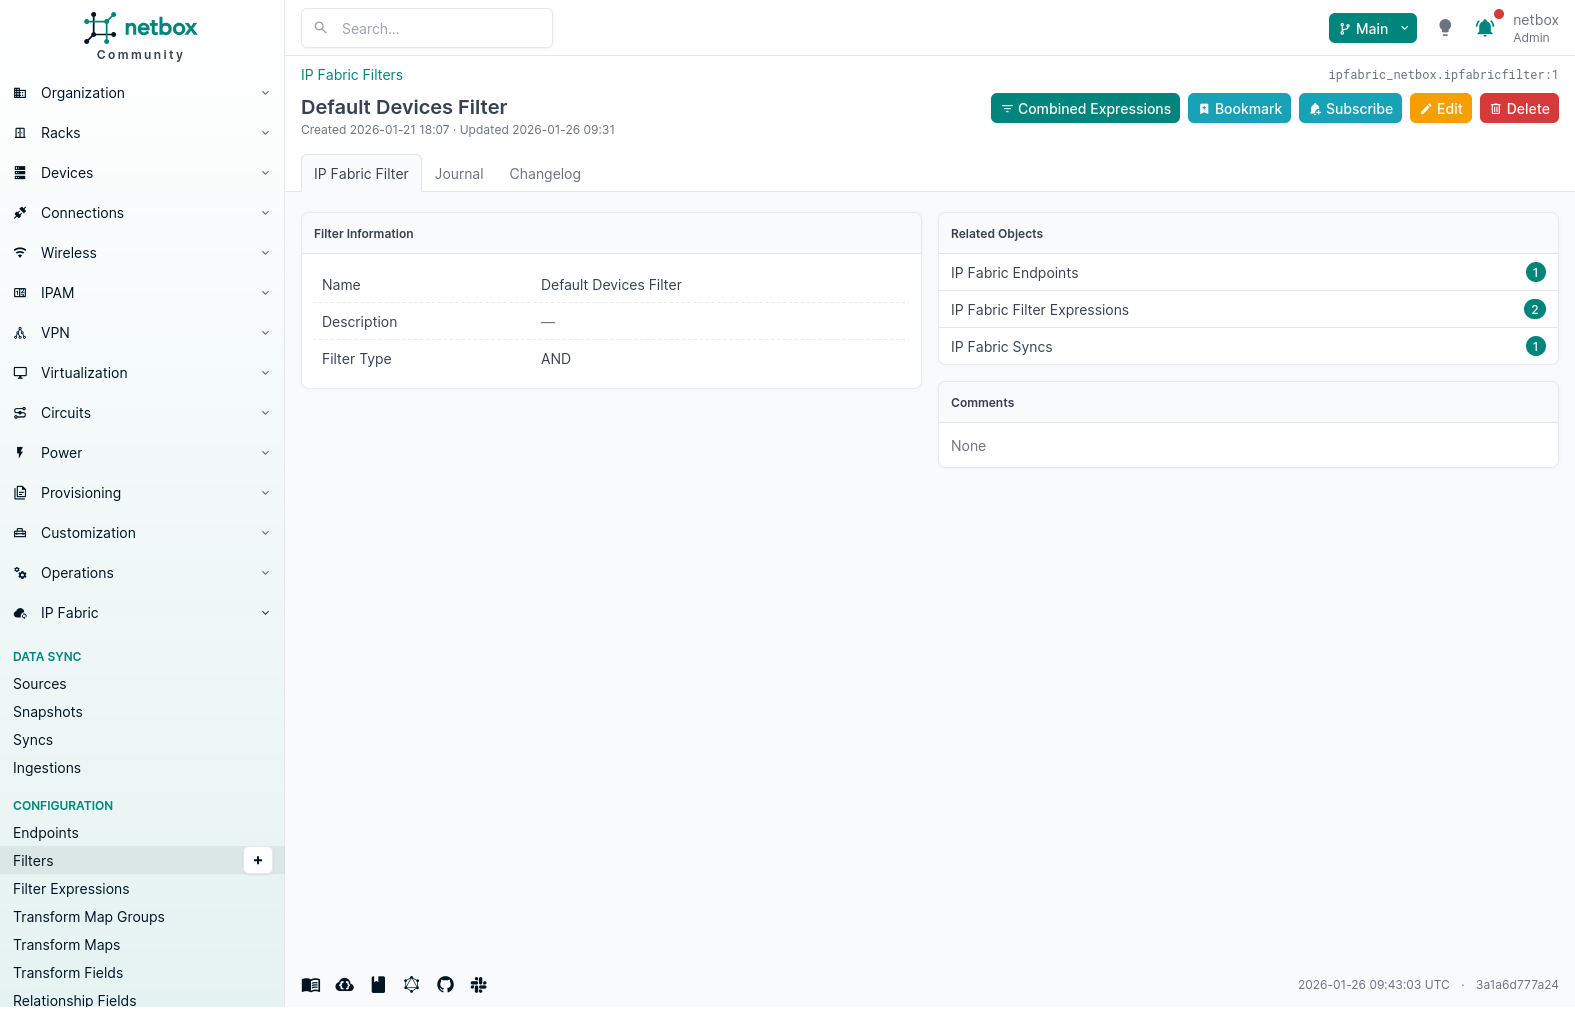Image resolution: width=1575 pixels, height=1013 pixels.
Task: Click the Combined Expressions button
Action: click(1085, 109)
